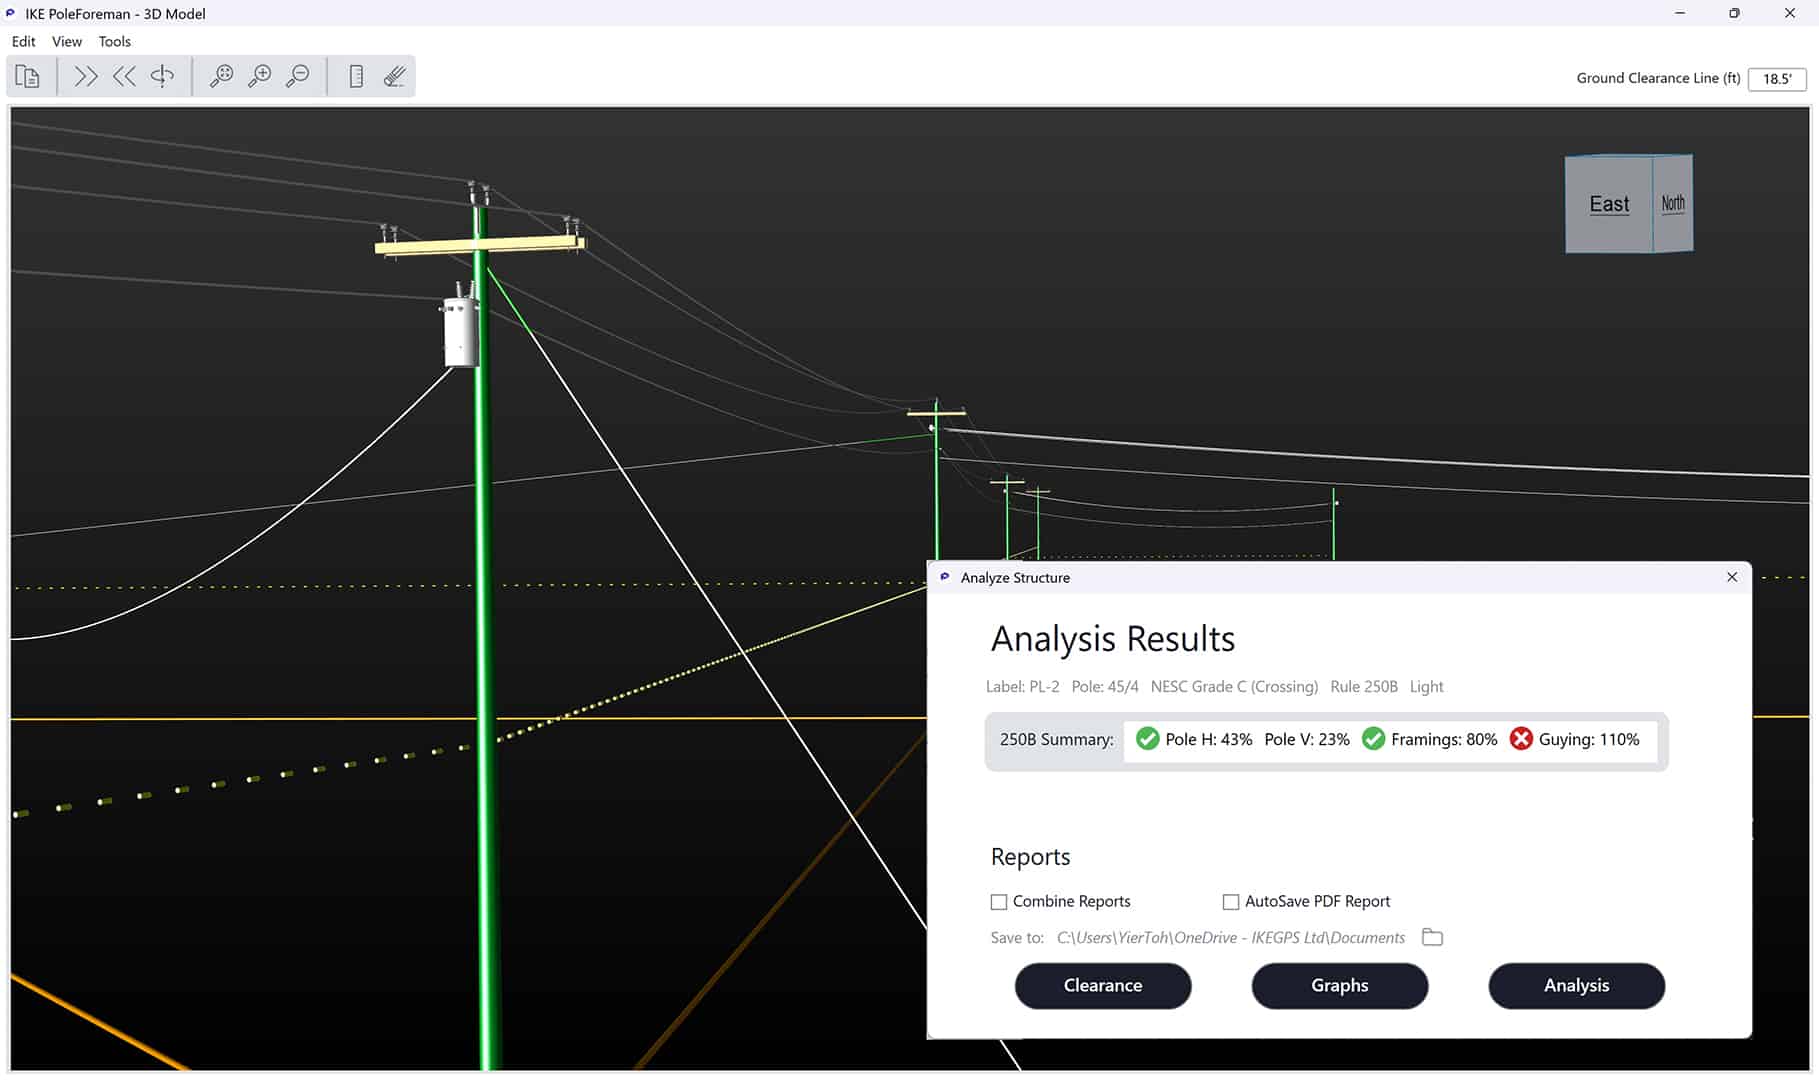Restore down the PoleForeman window
This screenshot has width=1819, height=1080.
coord(1734,13)
